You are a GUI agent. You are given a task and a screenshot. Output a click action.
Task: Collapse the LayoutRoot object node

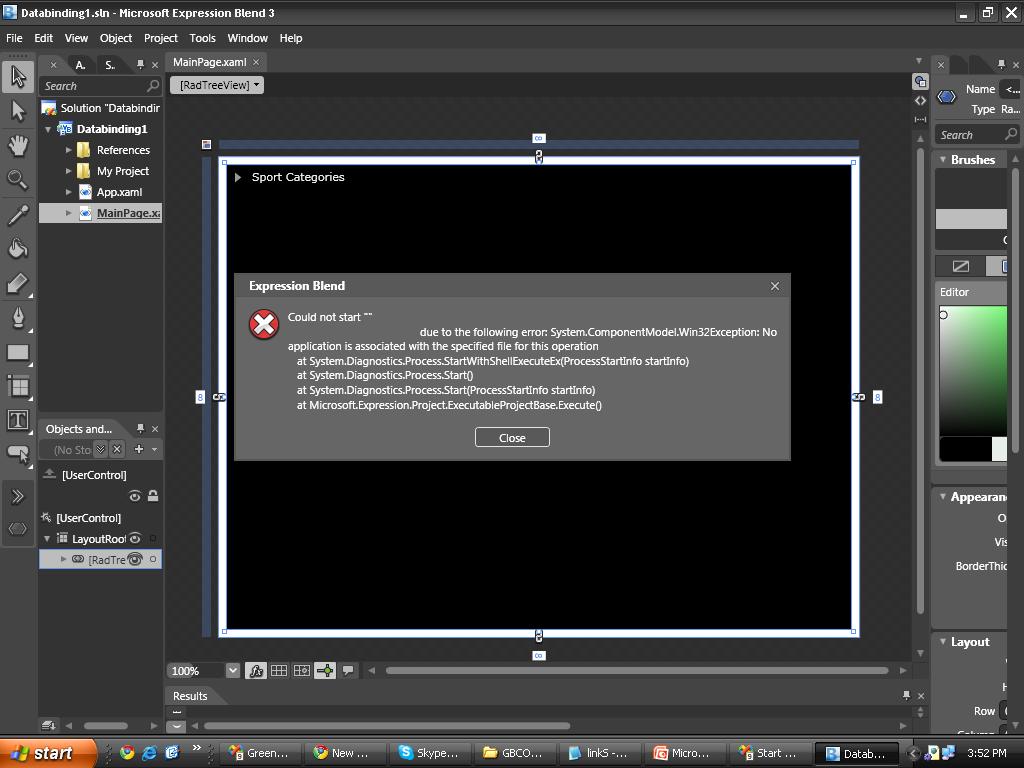(47, 539)
